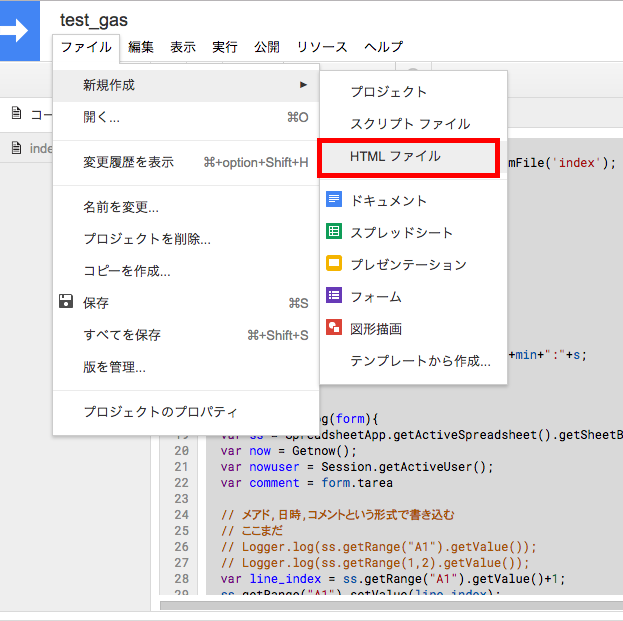Click code line var now = Getnow();
This screenshot has width=623, height=621.
click(x=288, y=451)
